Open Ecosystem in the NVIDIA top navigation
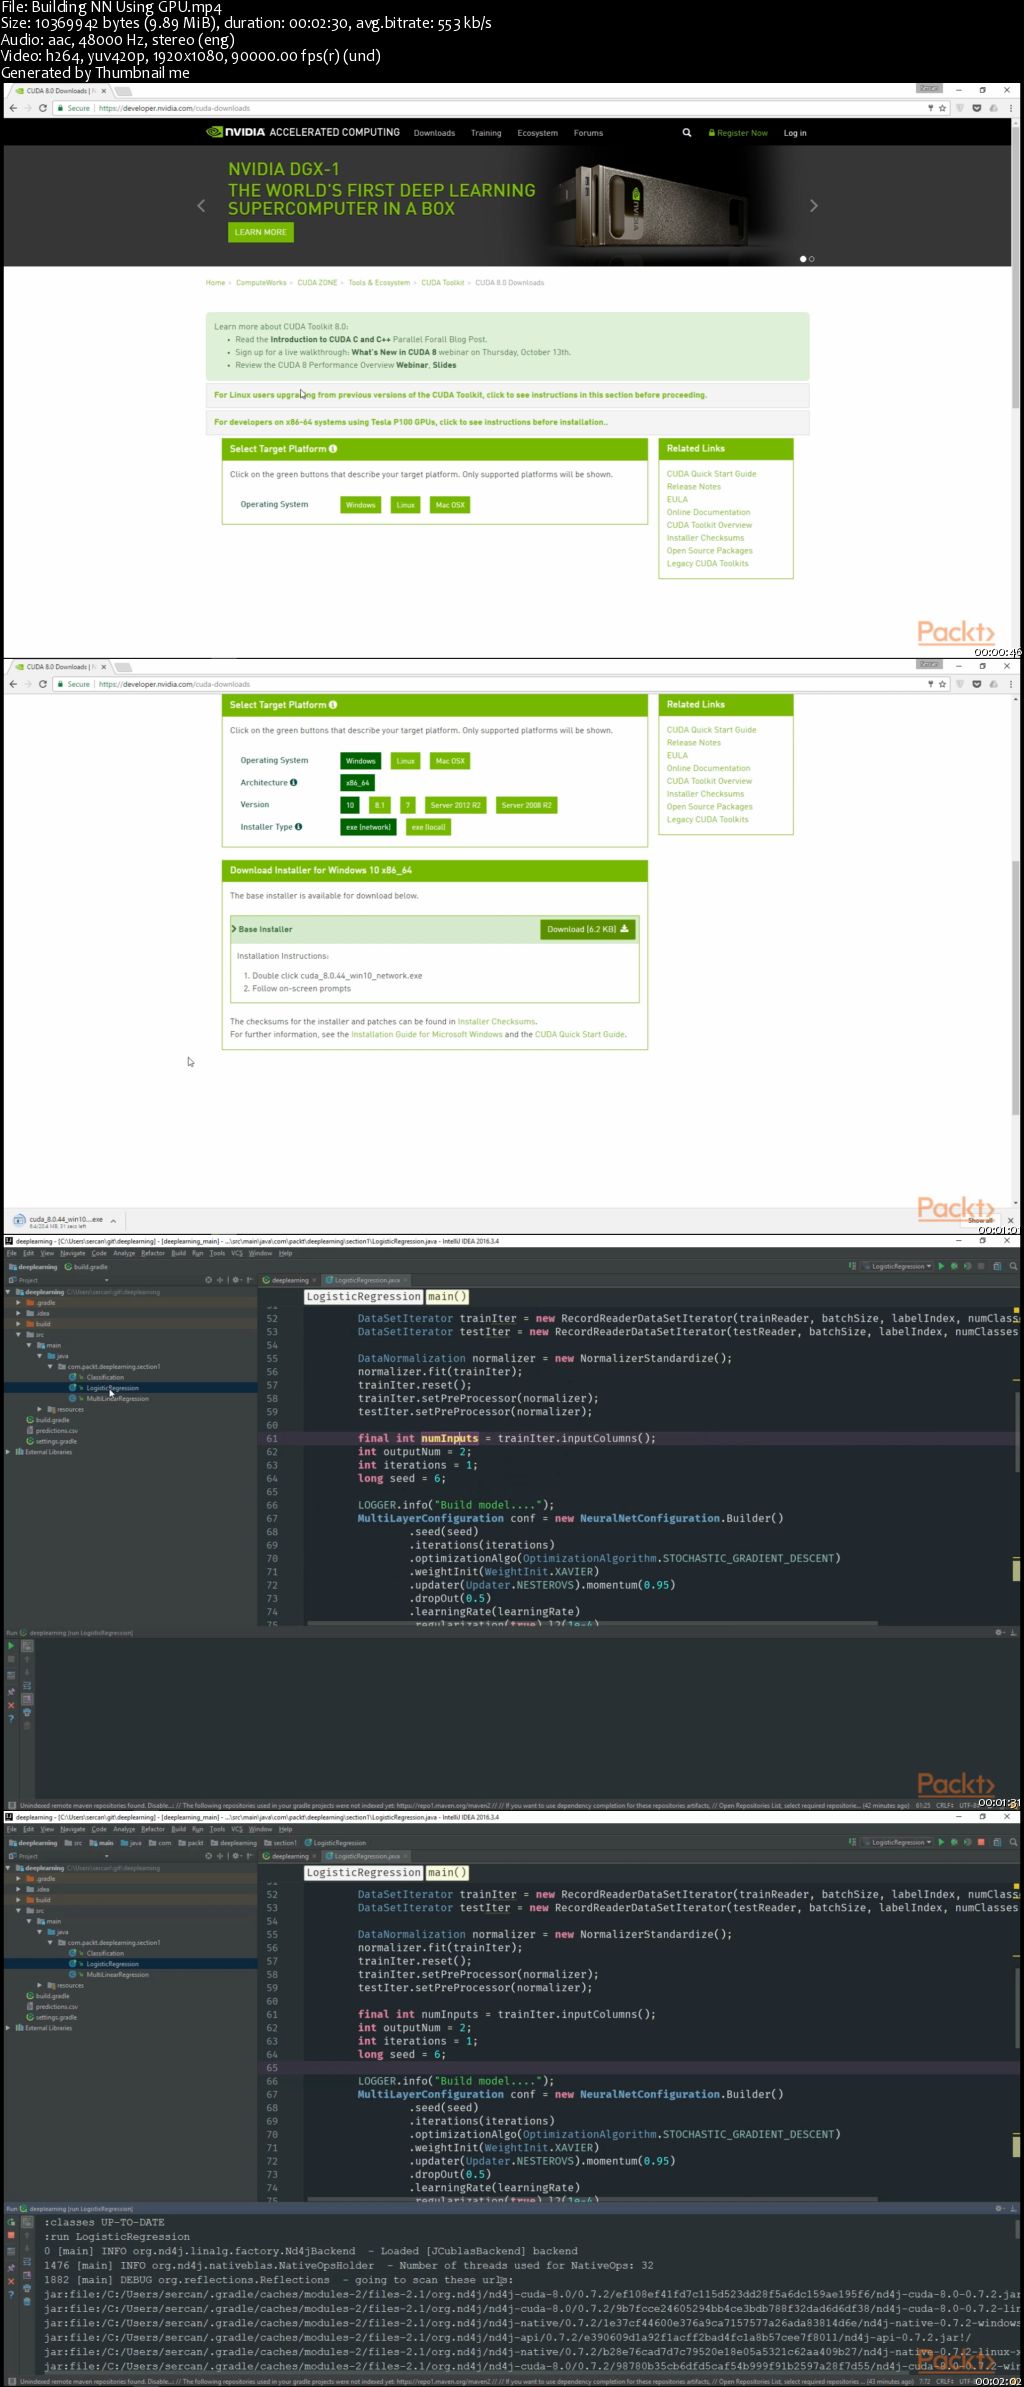 [x=537, y=133]
